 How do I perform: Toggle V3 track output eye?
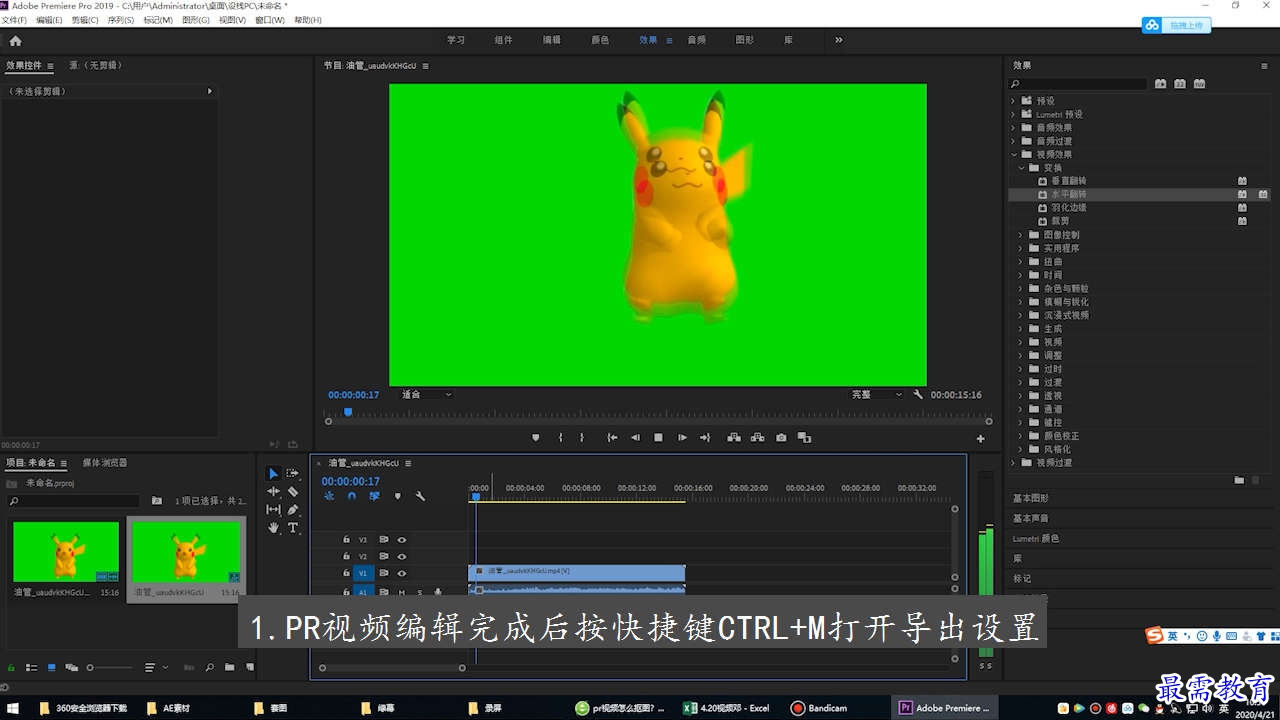[x=401, y=539]
